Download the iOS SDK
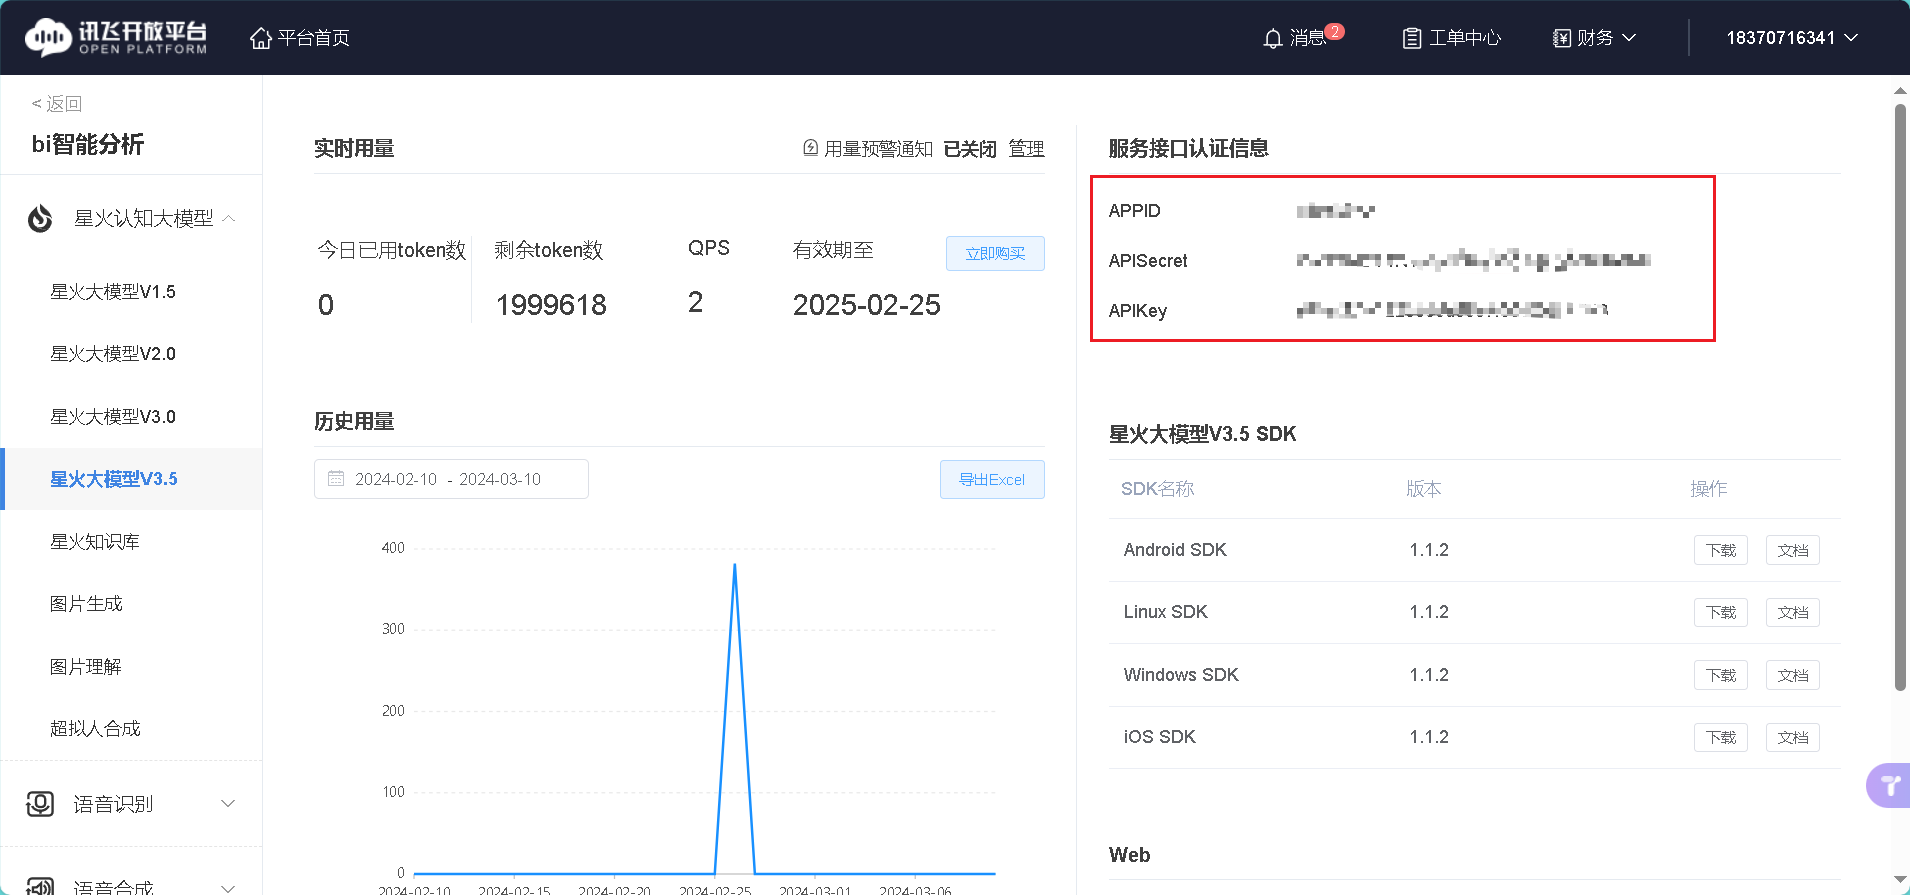Viewport: 1910px width, 895px height. click(x=1721, y=737)
